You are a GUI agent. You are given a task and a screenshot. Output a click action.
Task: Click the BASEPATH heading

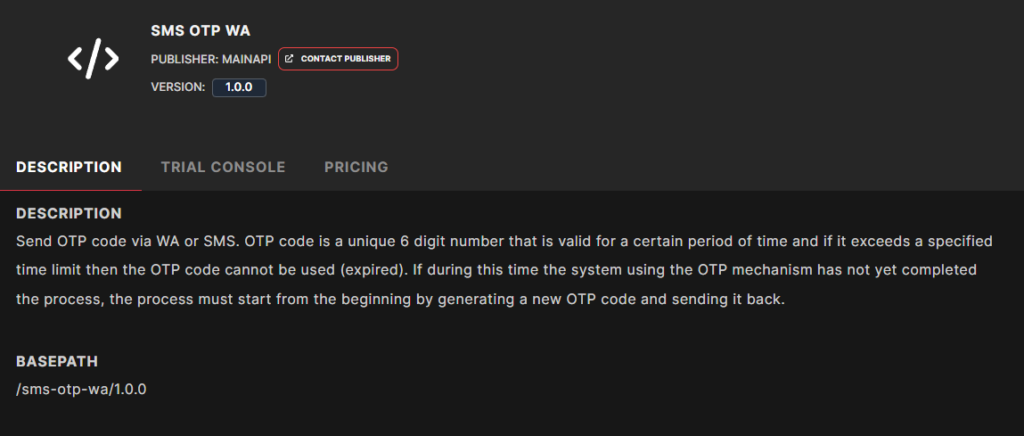tap(57, 360)
